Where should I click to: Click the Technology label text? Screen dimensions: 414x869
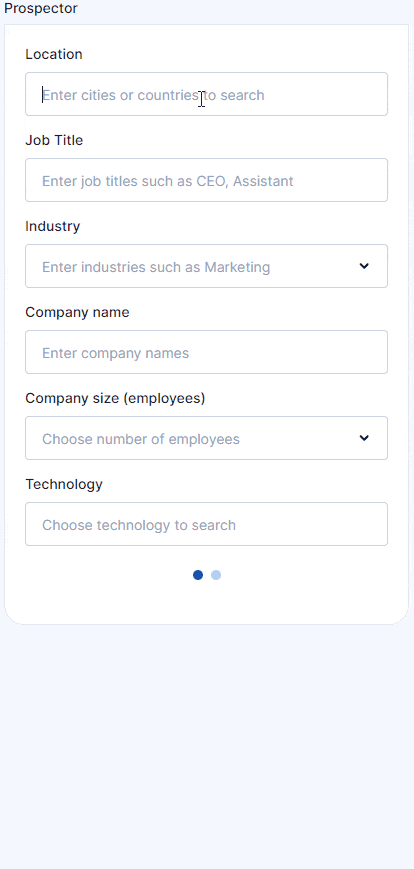coord(64,484)
